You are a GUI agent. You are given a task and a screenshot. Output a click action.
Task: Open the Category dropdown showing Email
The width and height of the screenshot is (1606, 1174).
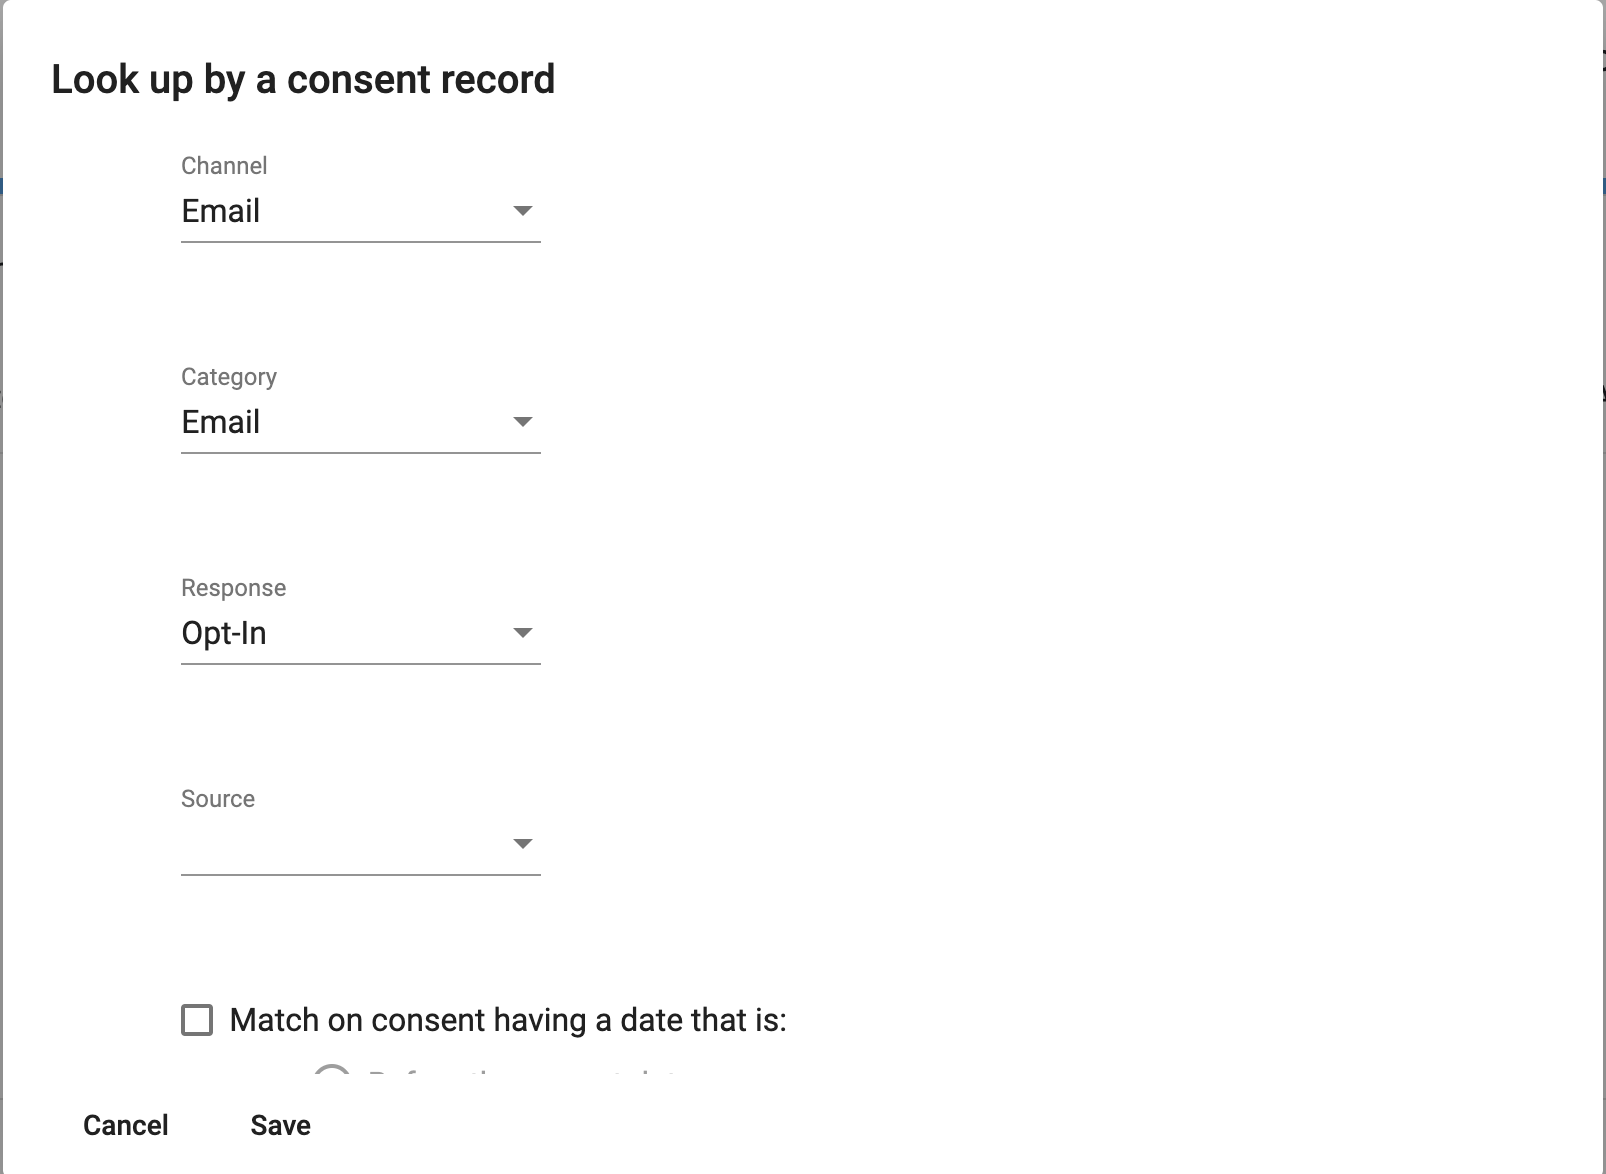point(361,423)
